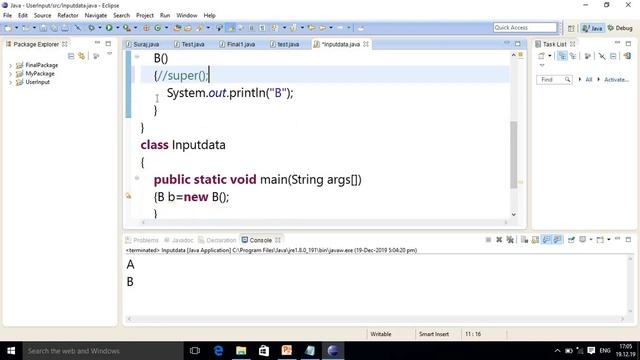Click the Save icon in main toolbar

(x=43, y=28)
